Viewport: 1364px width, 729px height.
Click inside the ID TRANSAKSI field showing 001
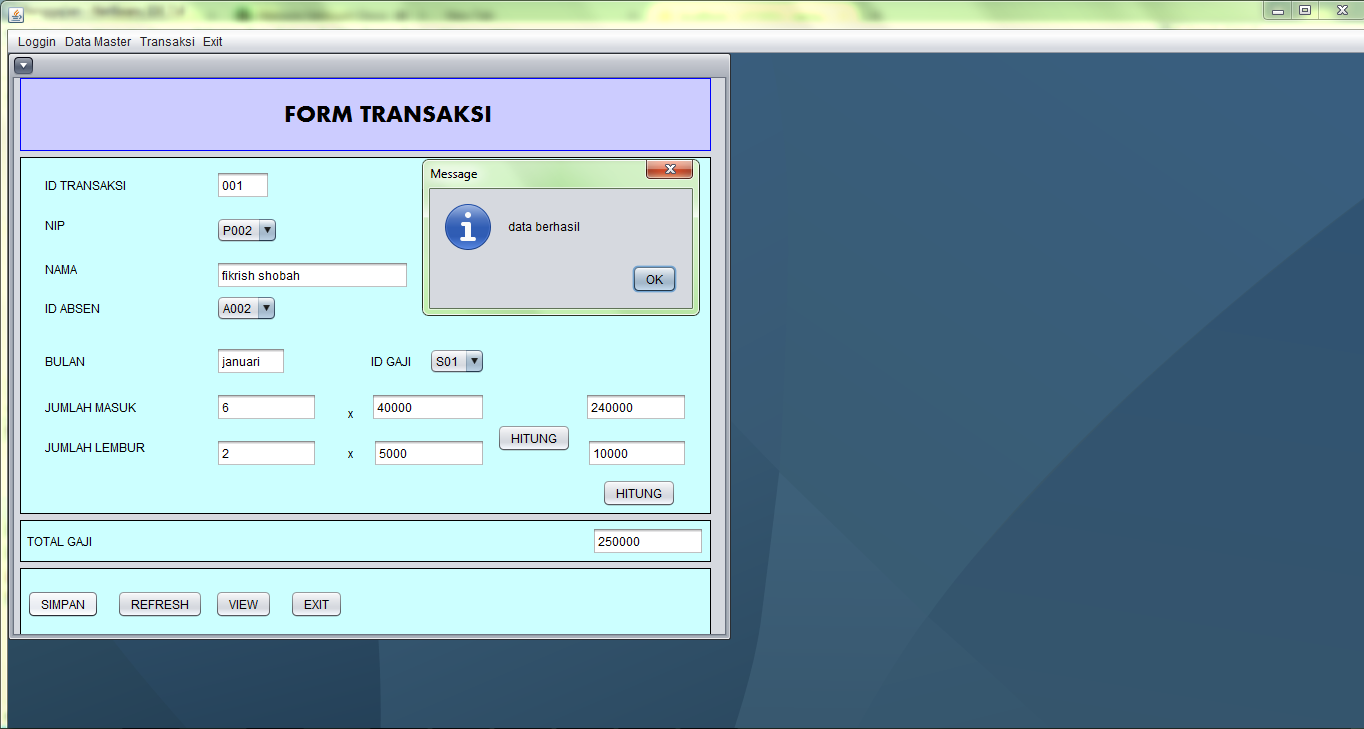click(242, 185)
